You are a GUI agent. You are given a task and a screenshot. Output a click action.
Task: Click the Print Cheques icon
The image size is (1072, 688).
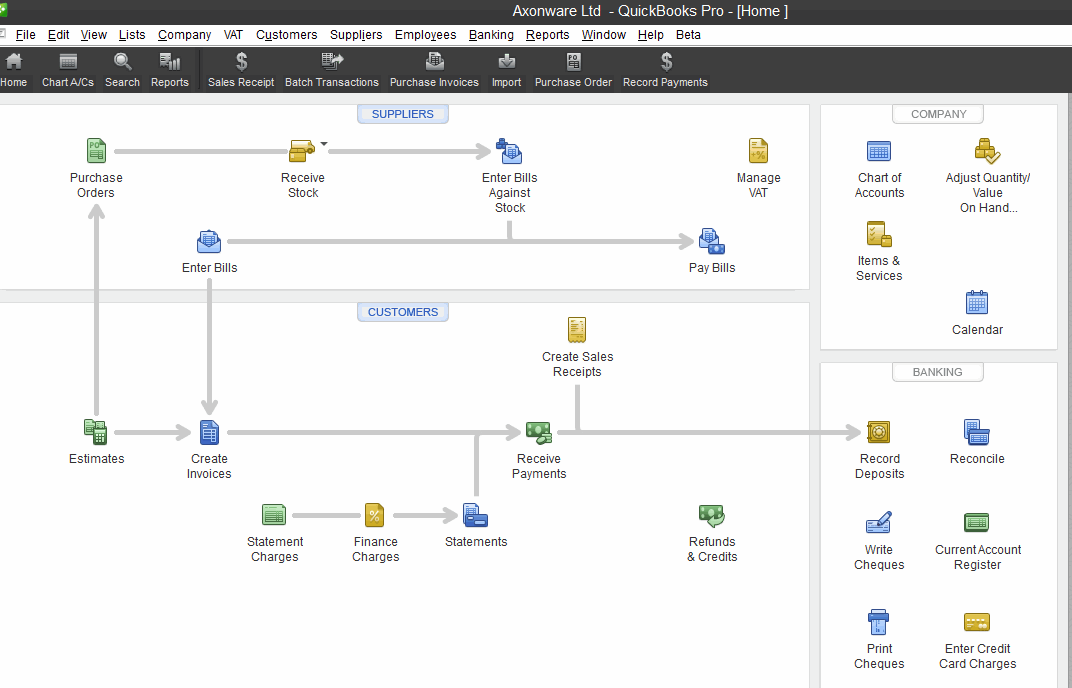pos(879,622)
